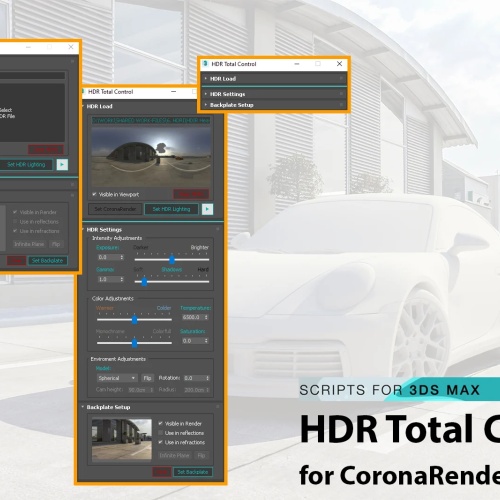Click the Exposure spinner arrows
This screenshot has width=500, height=500.
pos(122,257)
